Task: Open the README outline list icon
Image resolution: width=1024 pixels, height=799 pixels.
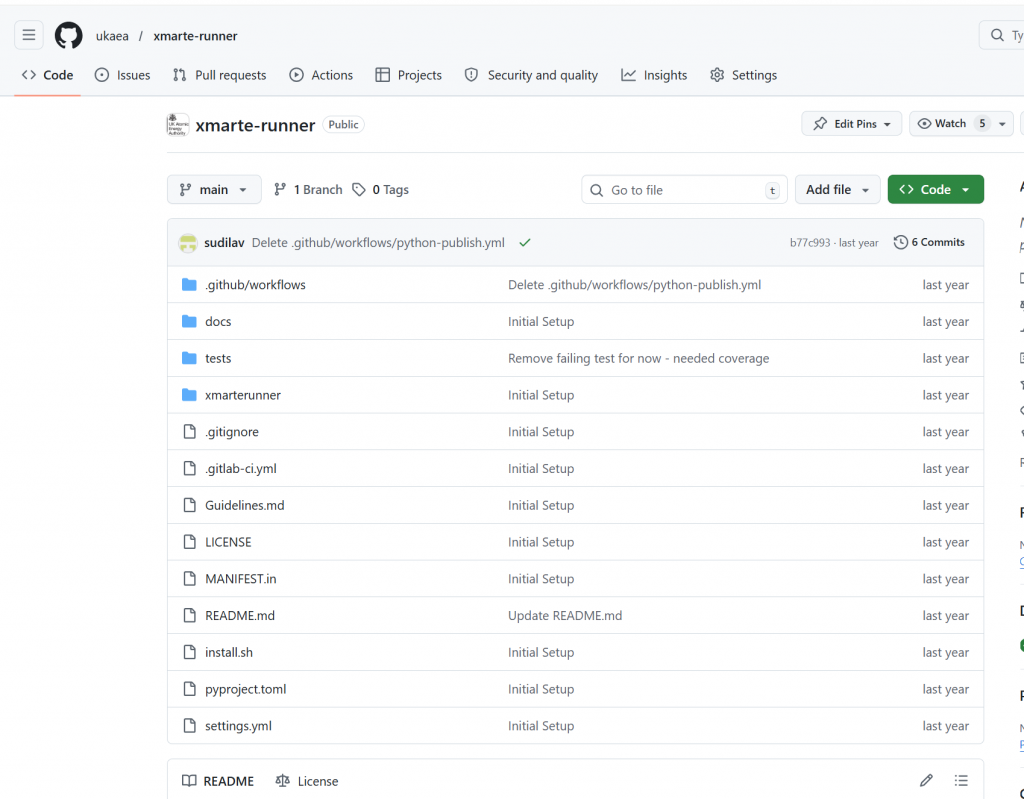Action: 961,781
